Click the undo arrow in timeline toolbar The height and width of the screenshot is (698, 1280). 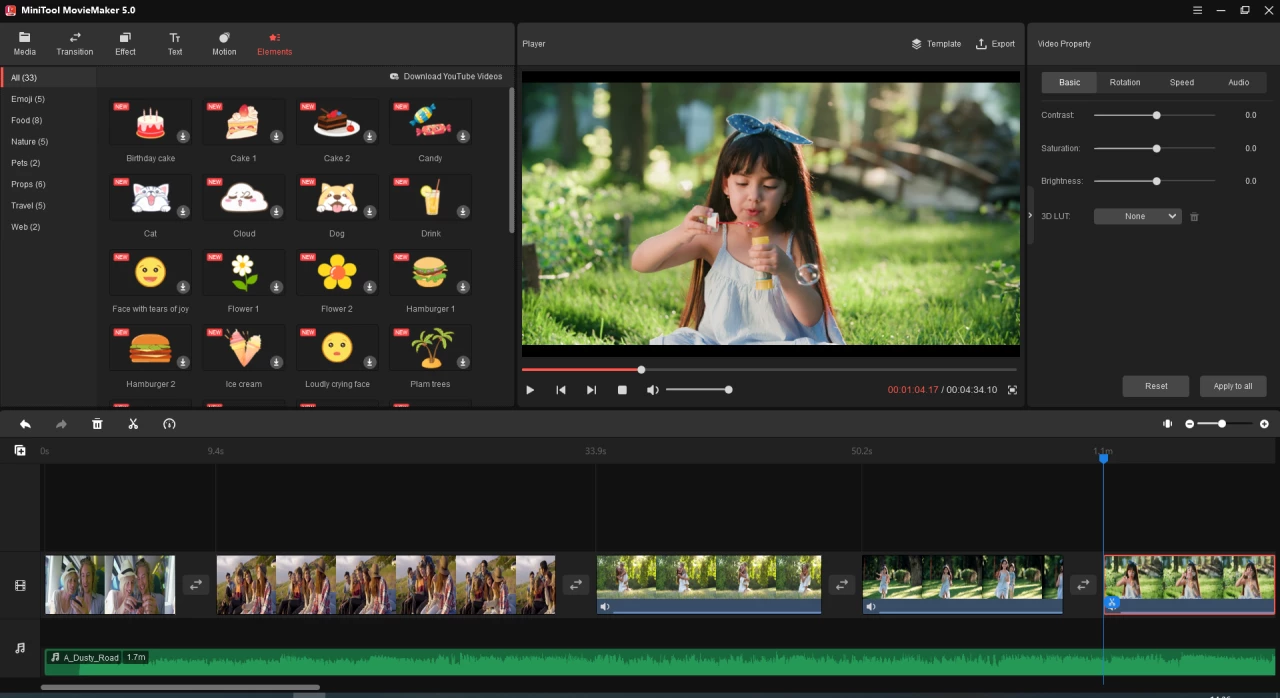pyautogui.click(x=25, y=424)
